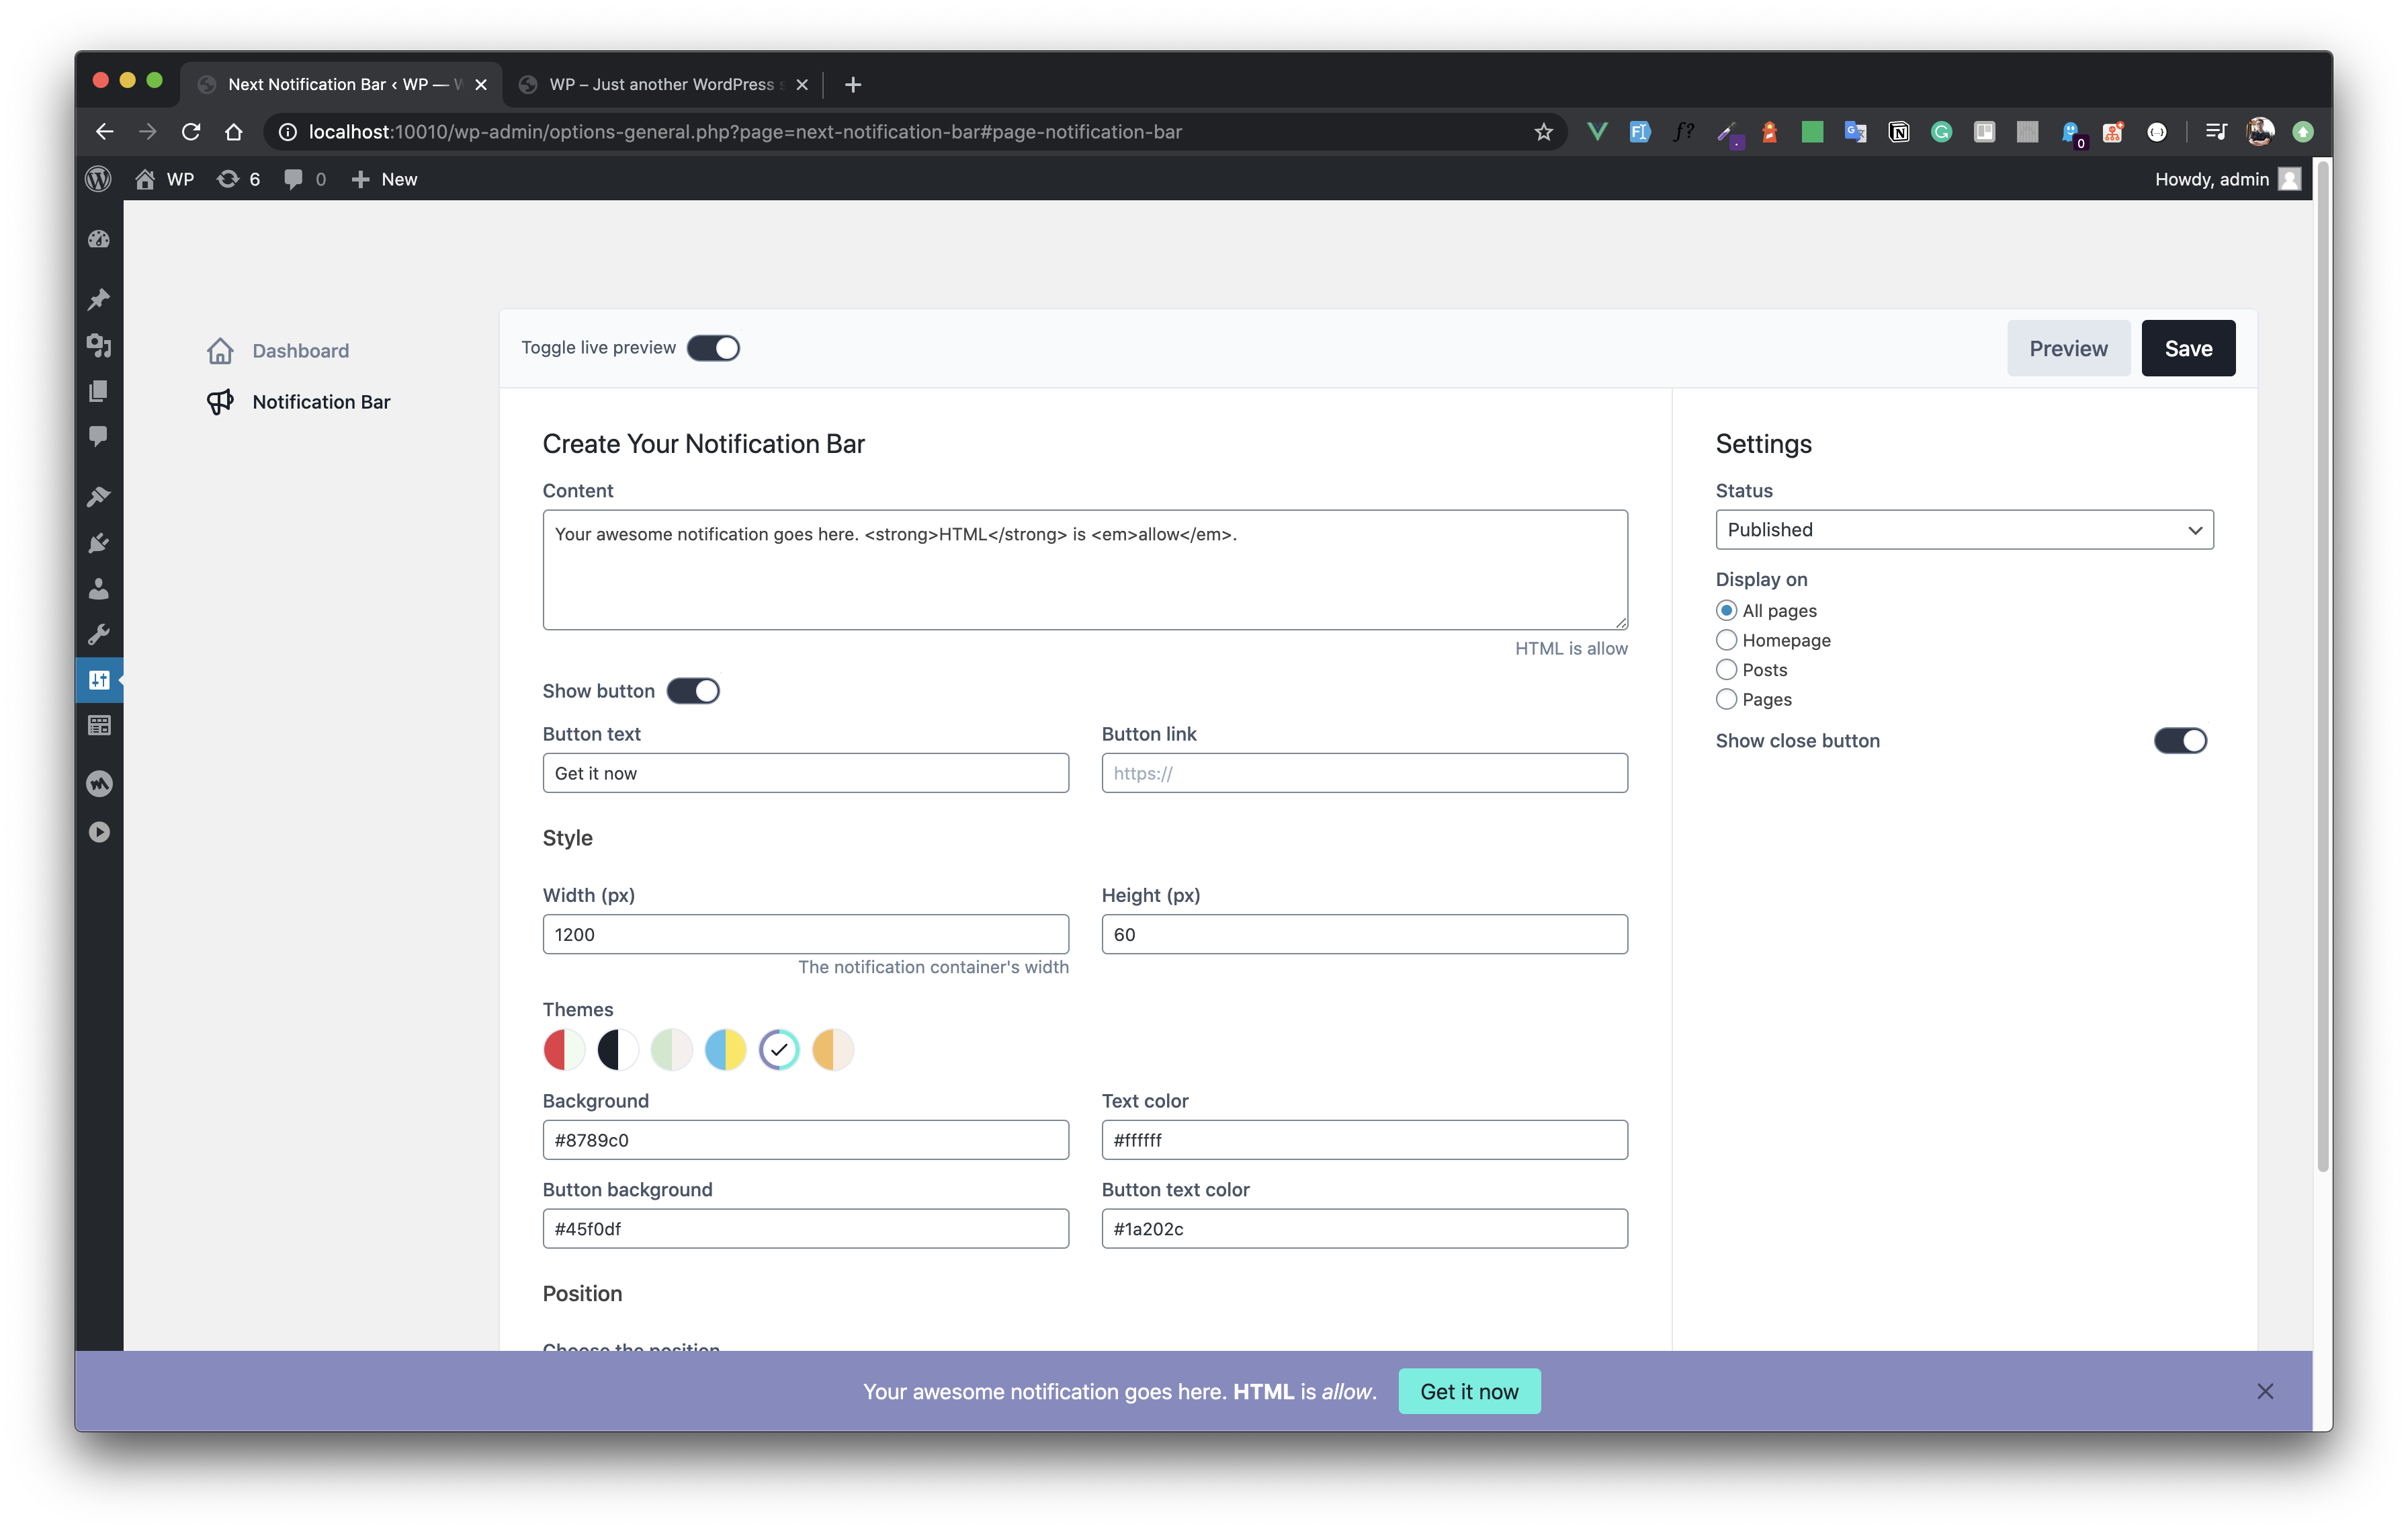Select the Homepage radio option
The width and height of the screenshot is (2408, 1531).
1726,640
